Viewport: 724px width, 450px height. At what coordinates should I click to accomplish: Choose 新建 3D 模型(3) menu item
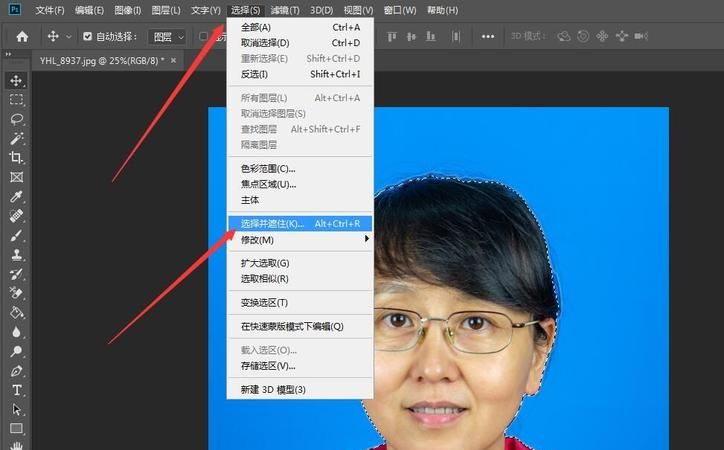coord(300,390)
